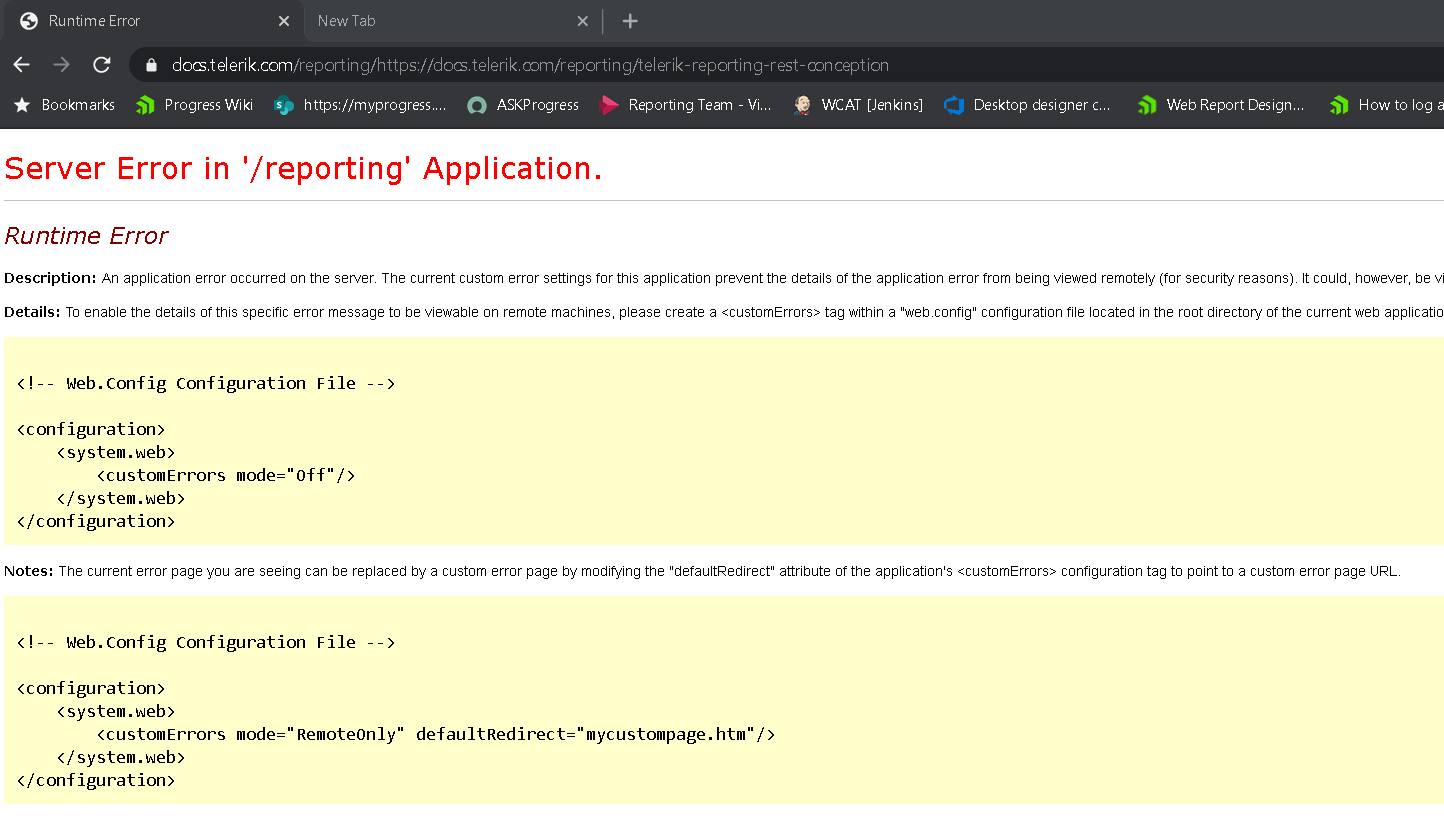This screenshot has height=838, width=1444.
Task: Go forward to the next page
Action: pos(61,65)
